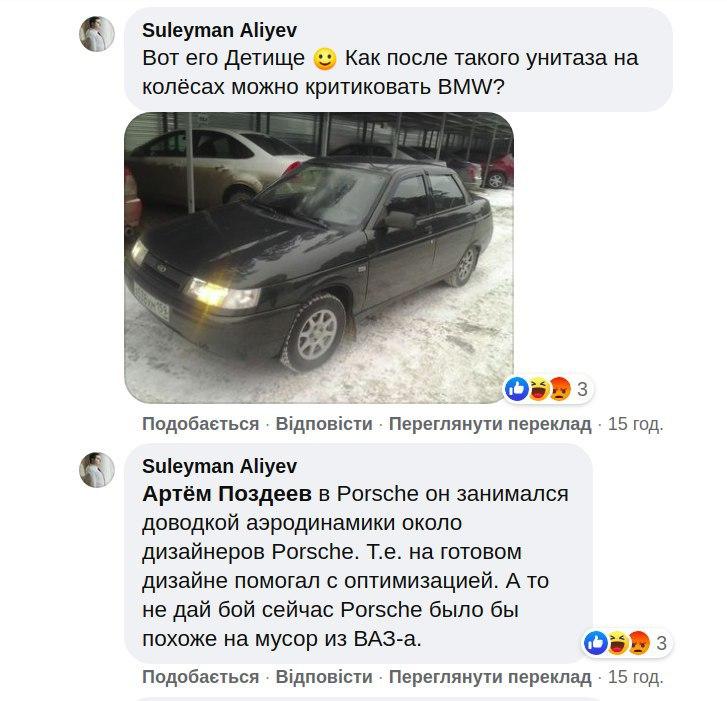Click the laughing reaction icon on second comment
Image resolution: width=727 pixels, height=701 pixels.
point(617,643)
